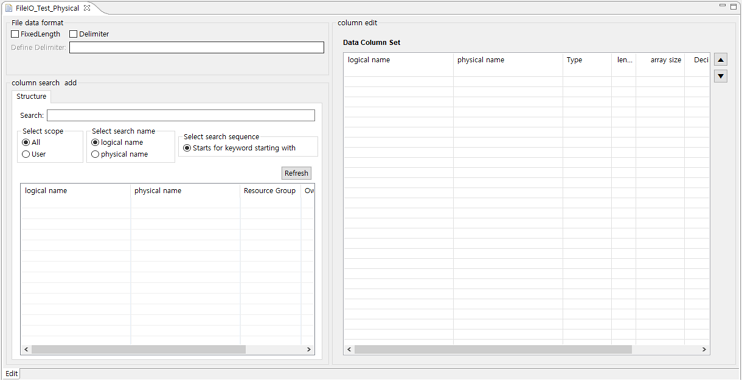Click the array size column header
This screenshot has width=742, height=380.
(660, 60)
